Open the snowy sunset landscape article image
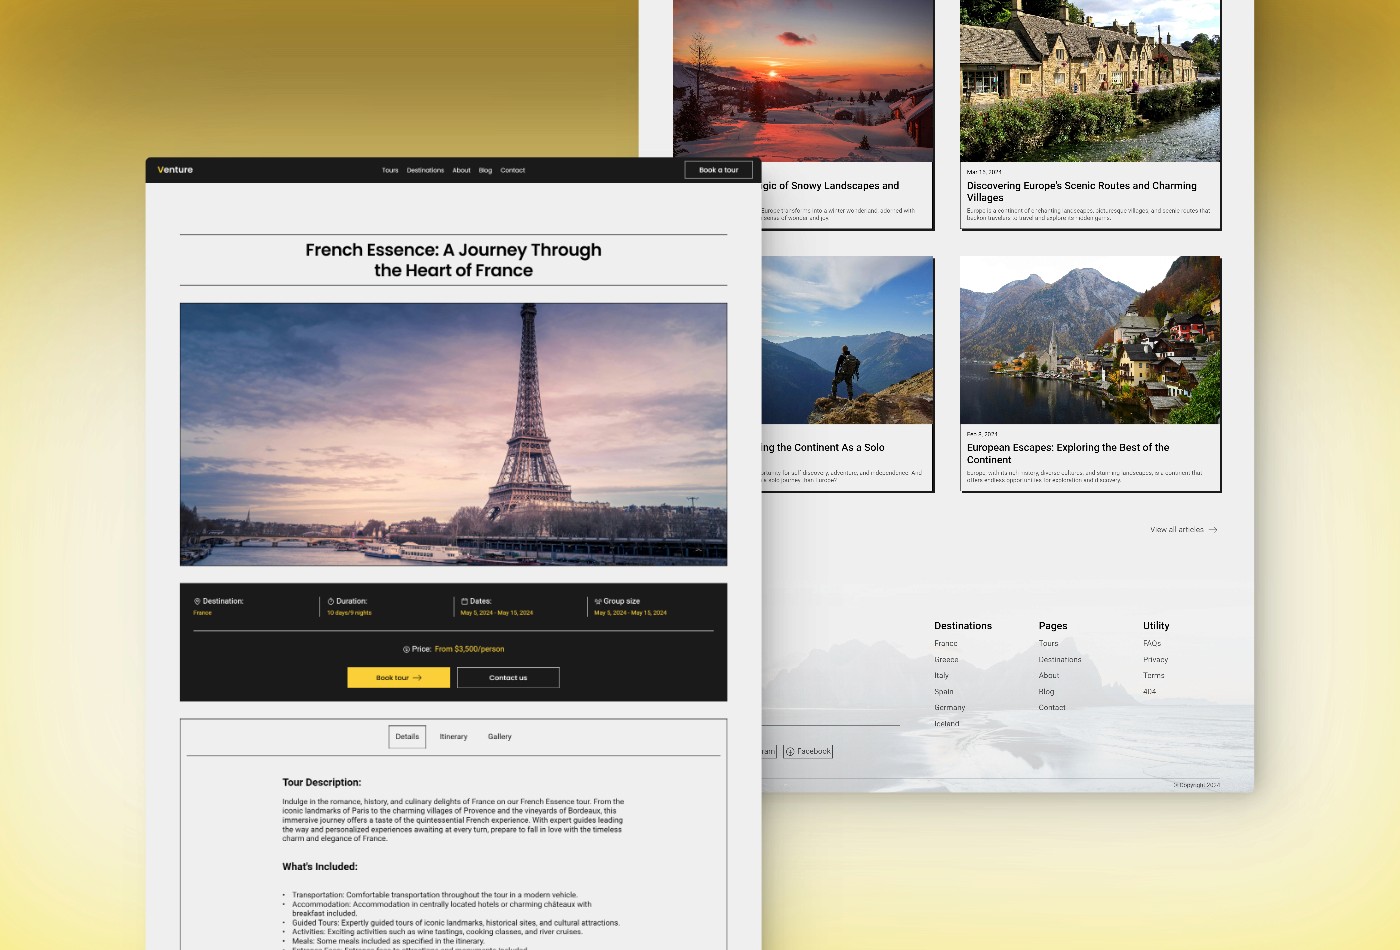 [804, 80]
